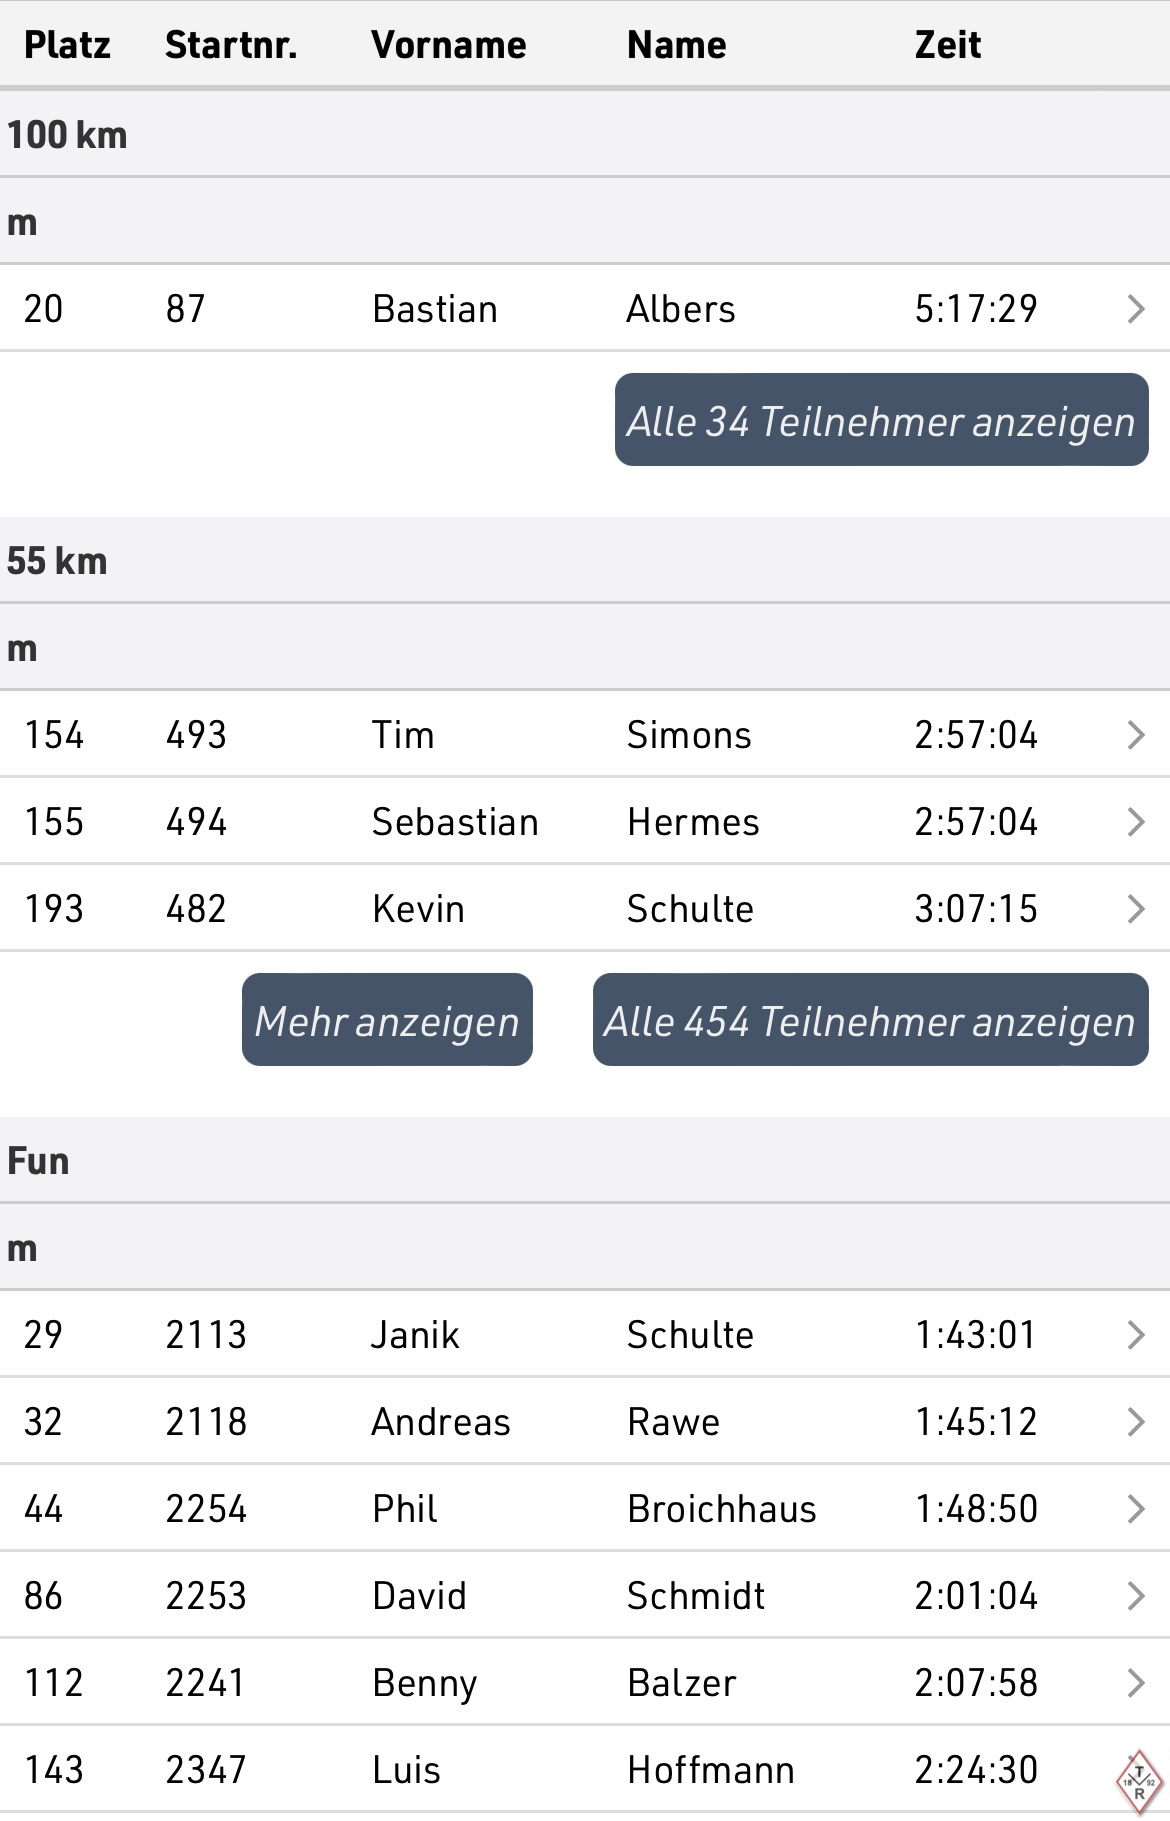Expand Benny Balzer's row chevron
The width and height of the screenshot is (1170, 1821).
pyautogui.click(x=1135, y=1683)
